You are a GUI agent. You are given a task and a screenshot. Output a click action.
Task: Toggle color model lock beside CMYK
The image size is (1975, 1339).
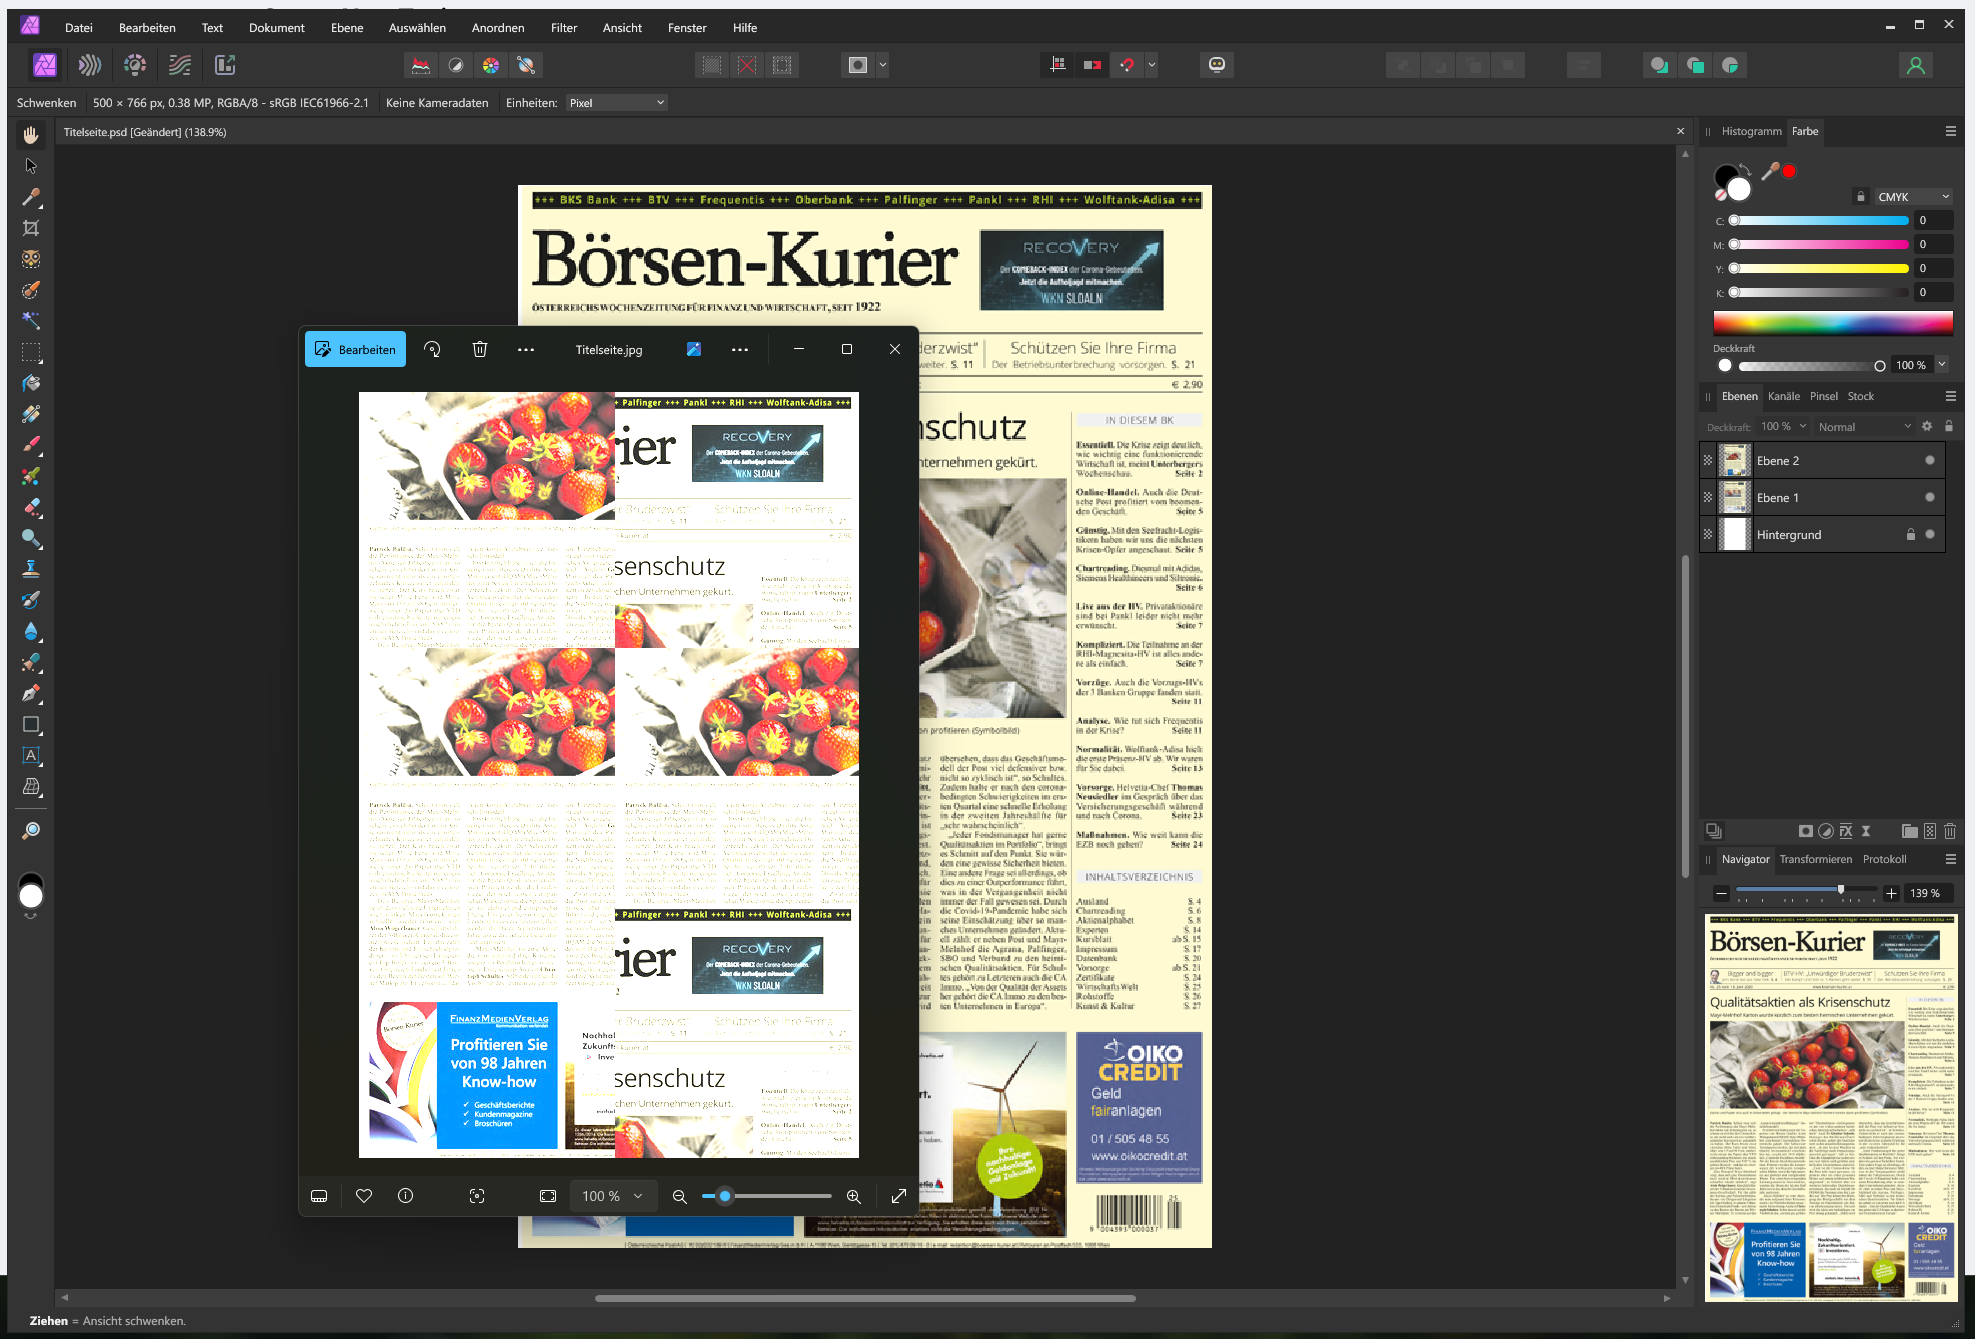tap(1860, 197)
